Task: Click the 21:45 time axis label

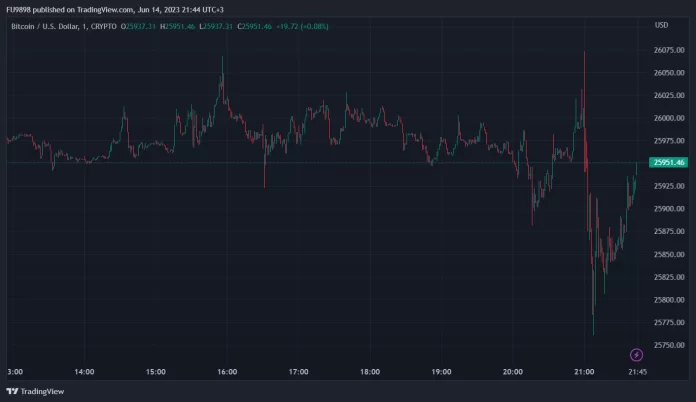Action: [x=637, y=372]
